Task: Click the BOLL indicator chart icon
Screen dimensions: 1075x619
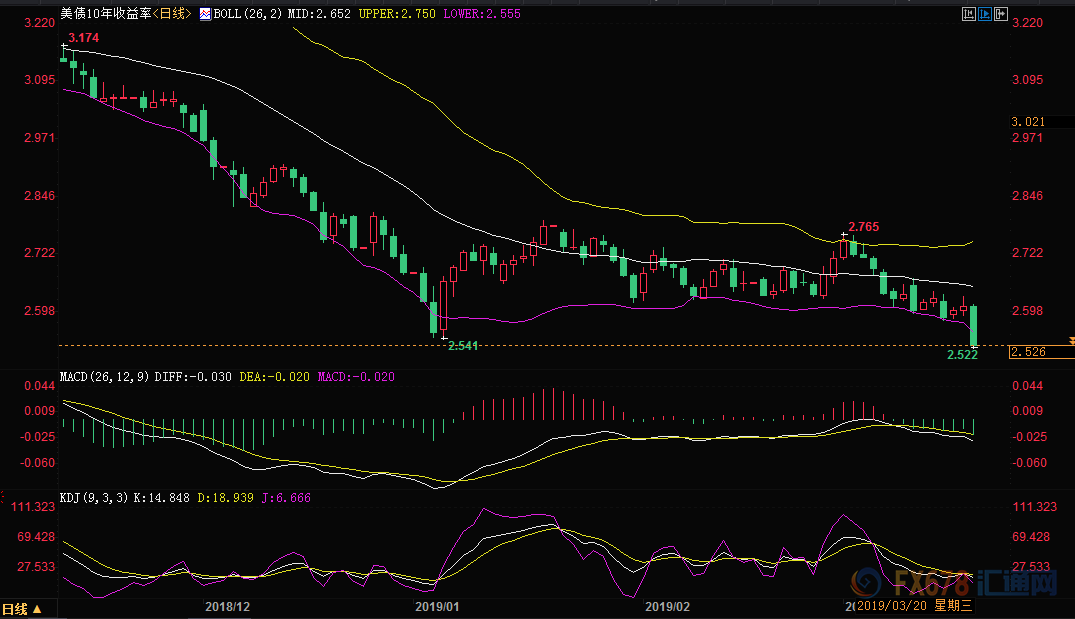Action: [205, 16]
